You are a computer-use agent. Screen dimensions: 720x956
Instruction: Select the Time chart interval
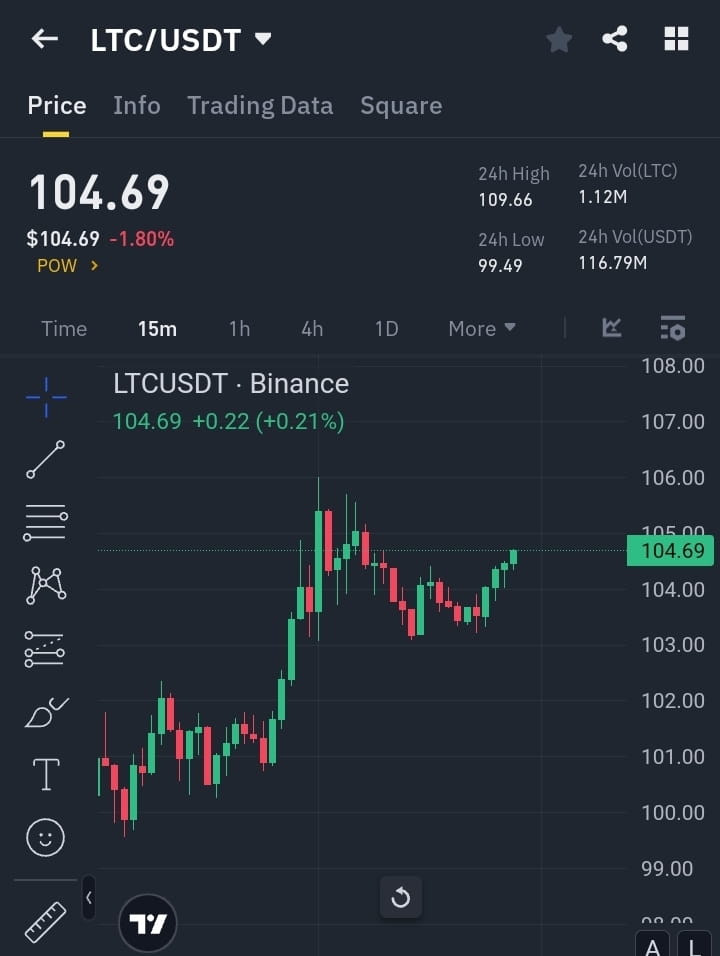tap(64, 329)
